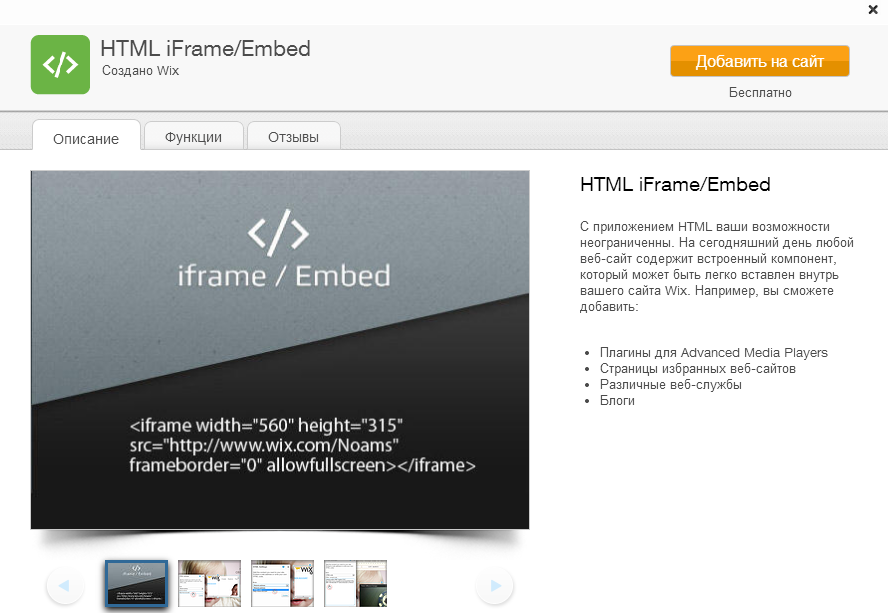Click the "HTML iFrame/Embed" description heading
This screenshot has height=613, width=888.
click(675, 184)
